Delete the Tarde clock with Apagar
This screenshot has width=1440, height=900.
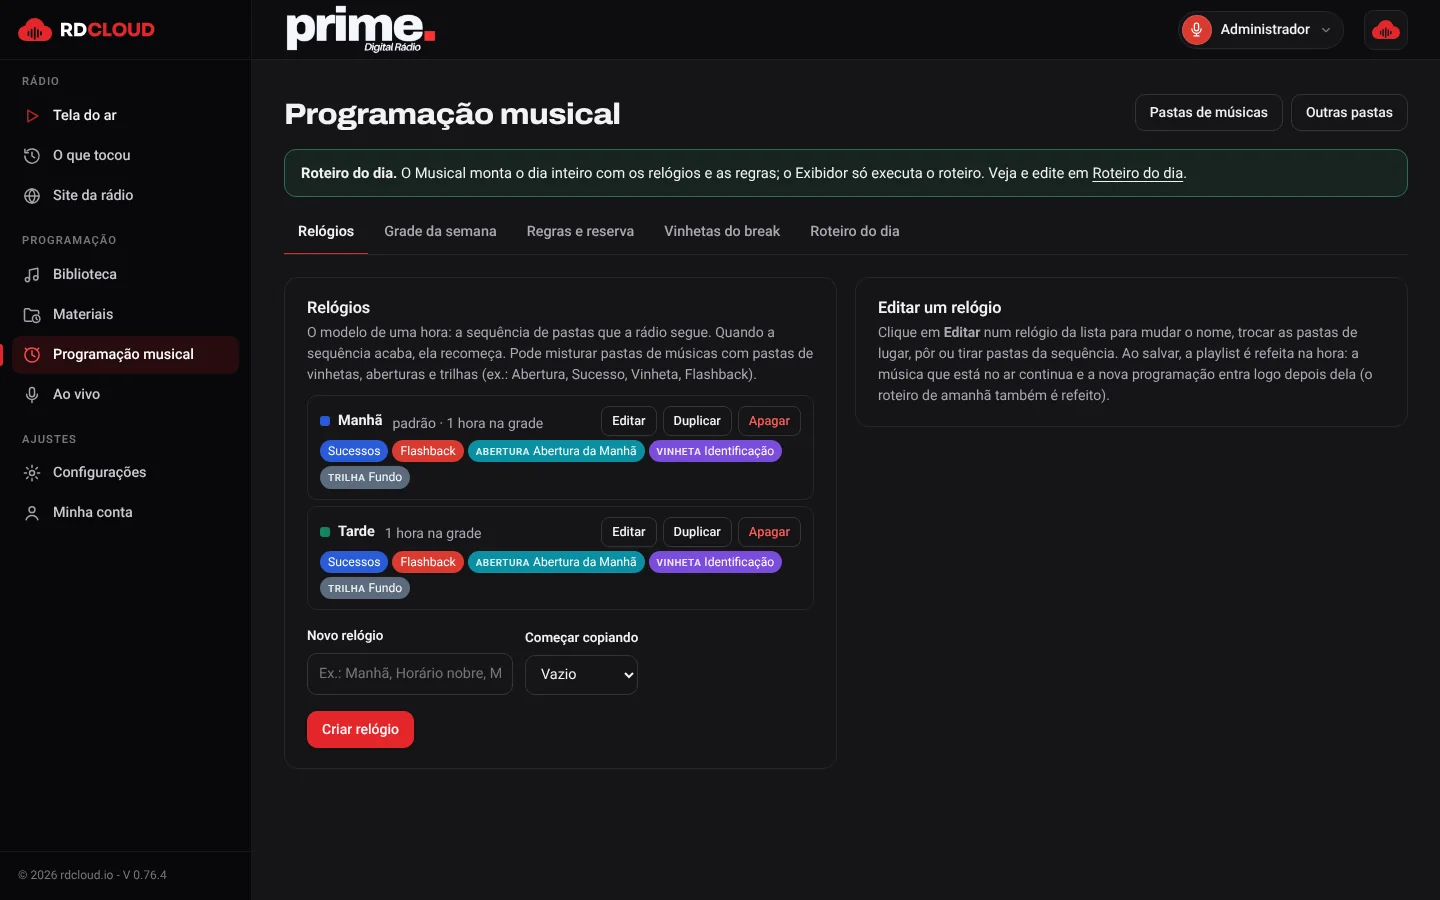coord(769,532)
